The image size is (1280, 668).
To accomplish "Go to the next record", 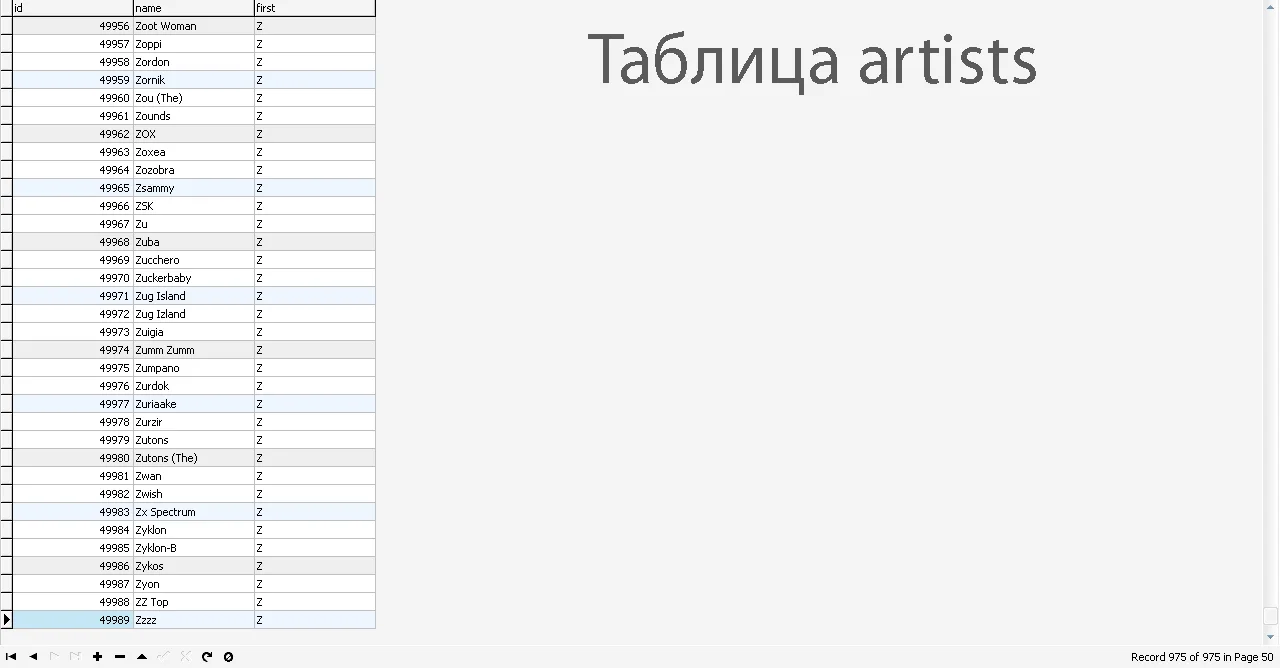I will [x=55, y=657].
